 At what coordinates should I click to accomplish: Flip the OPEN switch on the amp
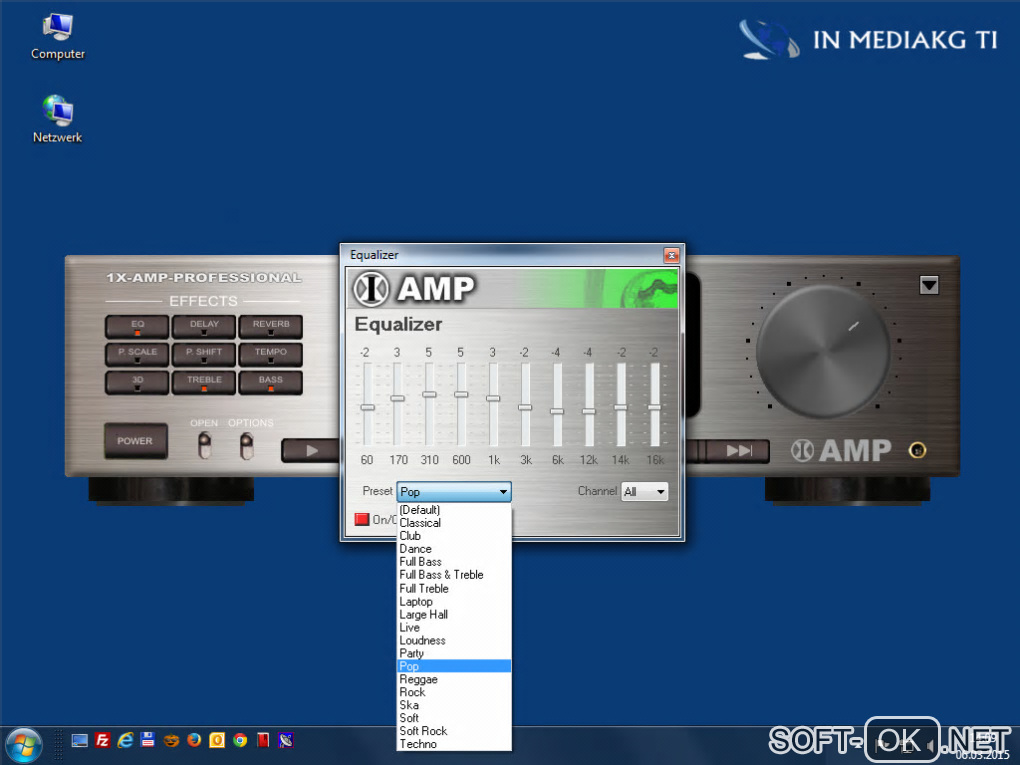tap(204, 446)
